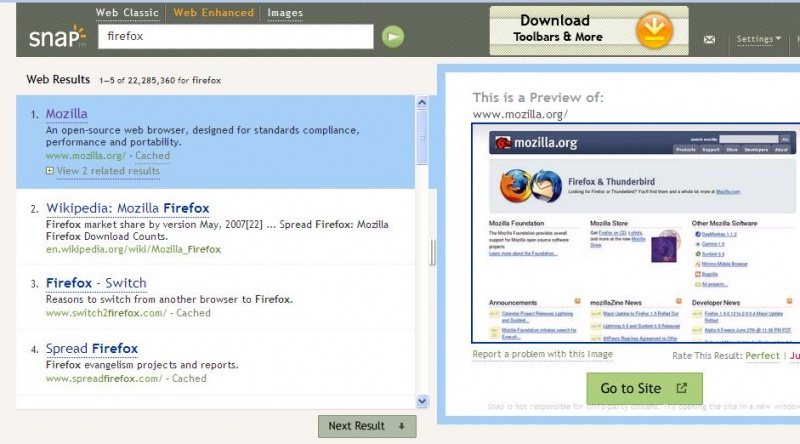800x444 pixels.
Task: Click the results list scrollbar thumb
Action: point(422,137)
